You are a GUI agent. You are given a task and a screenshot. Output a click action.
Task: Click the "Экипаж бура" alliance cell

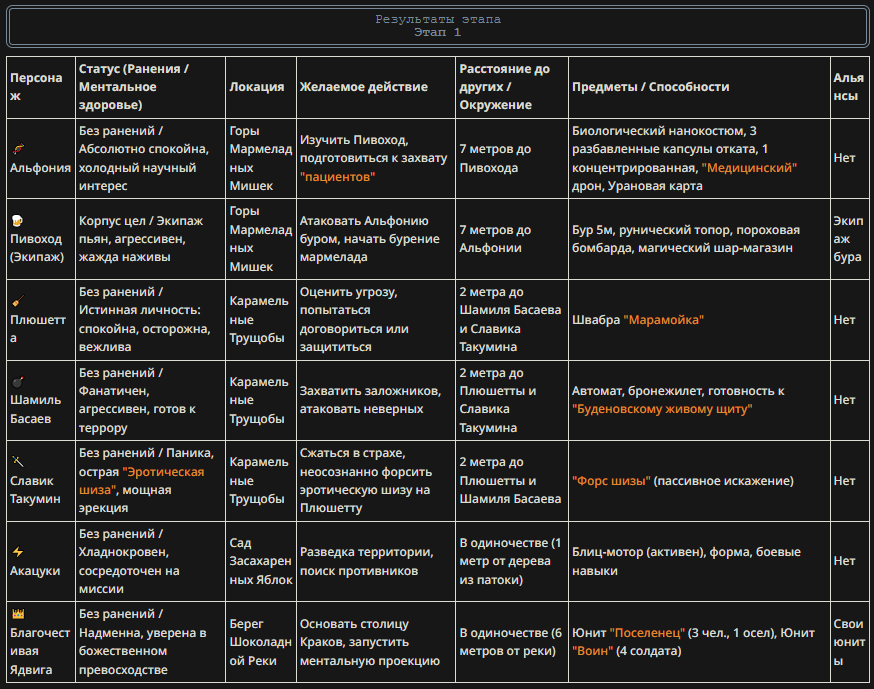[847, 239]
